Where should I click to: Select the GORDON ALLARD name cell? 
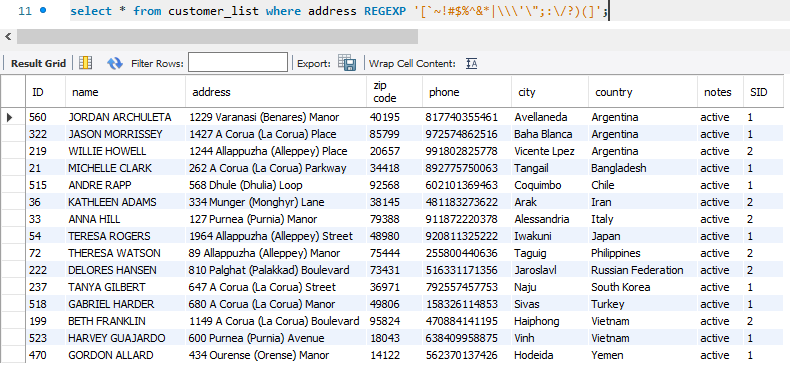pyautogui.click(x=125, y=355)
